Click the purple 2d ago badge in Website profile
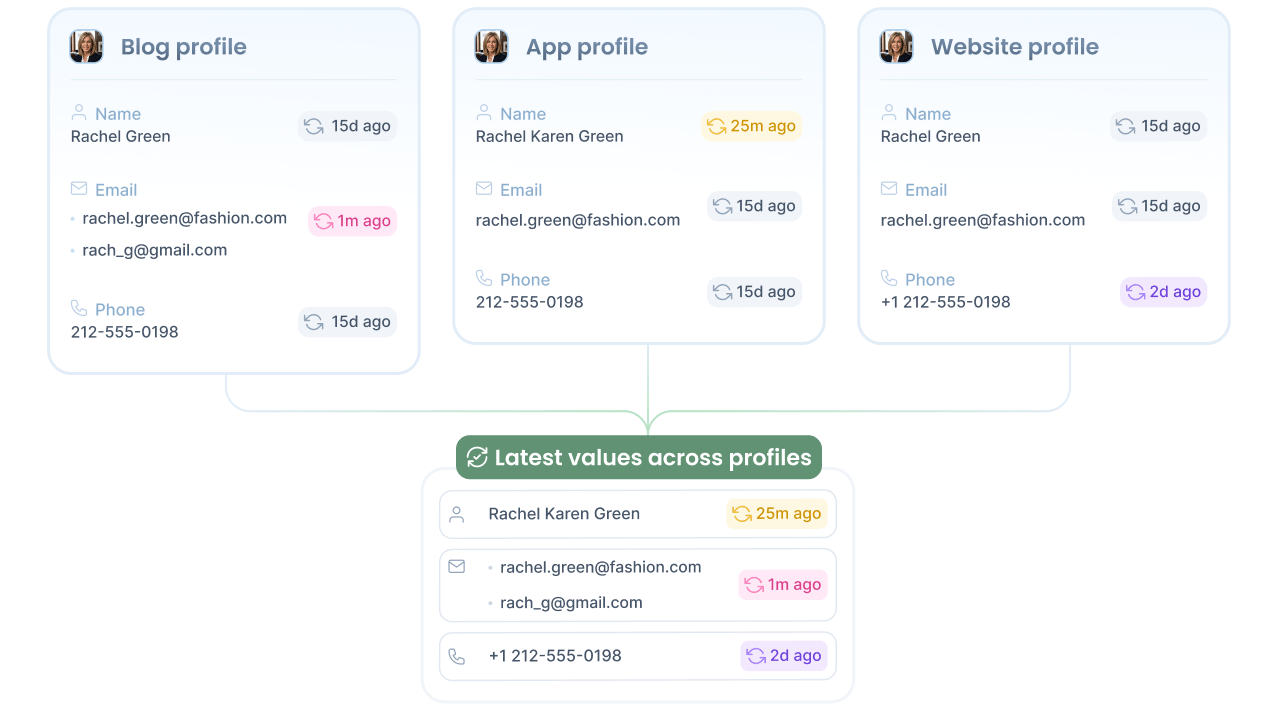 [x=1163, y=292]
